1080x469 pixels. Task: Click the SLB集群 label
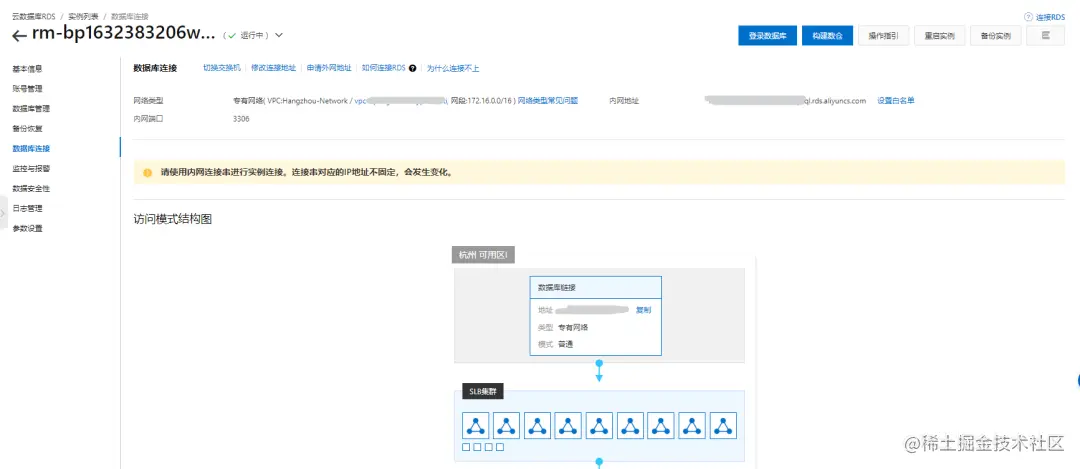pos(483,392)
